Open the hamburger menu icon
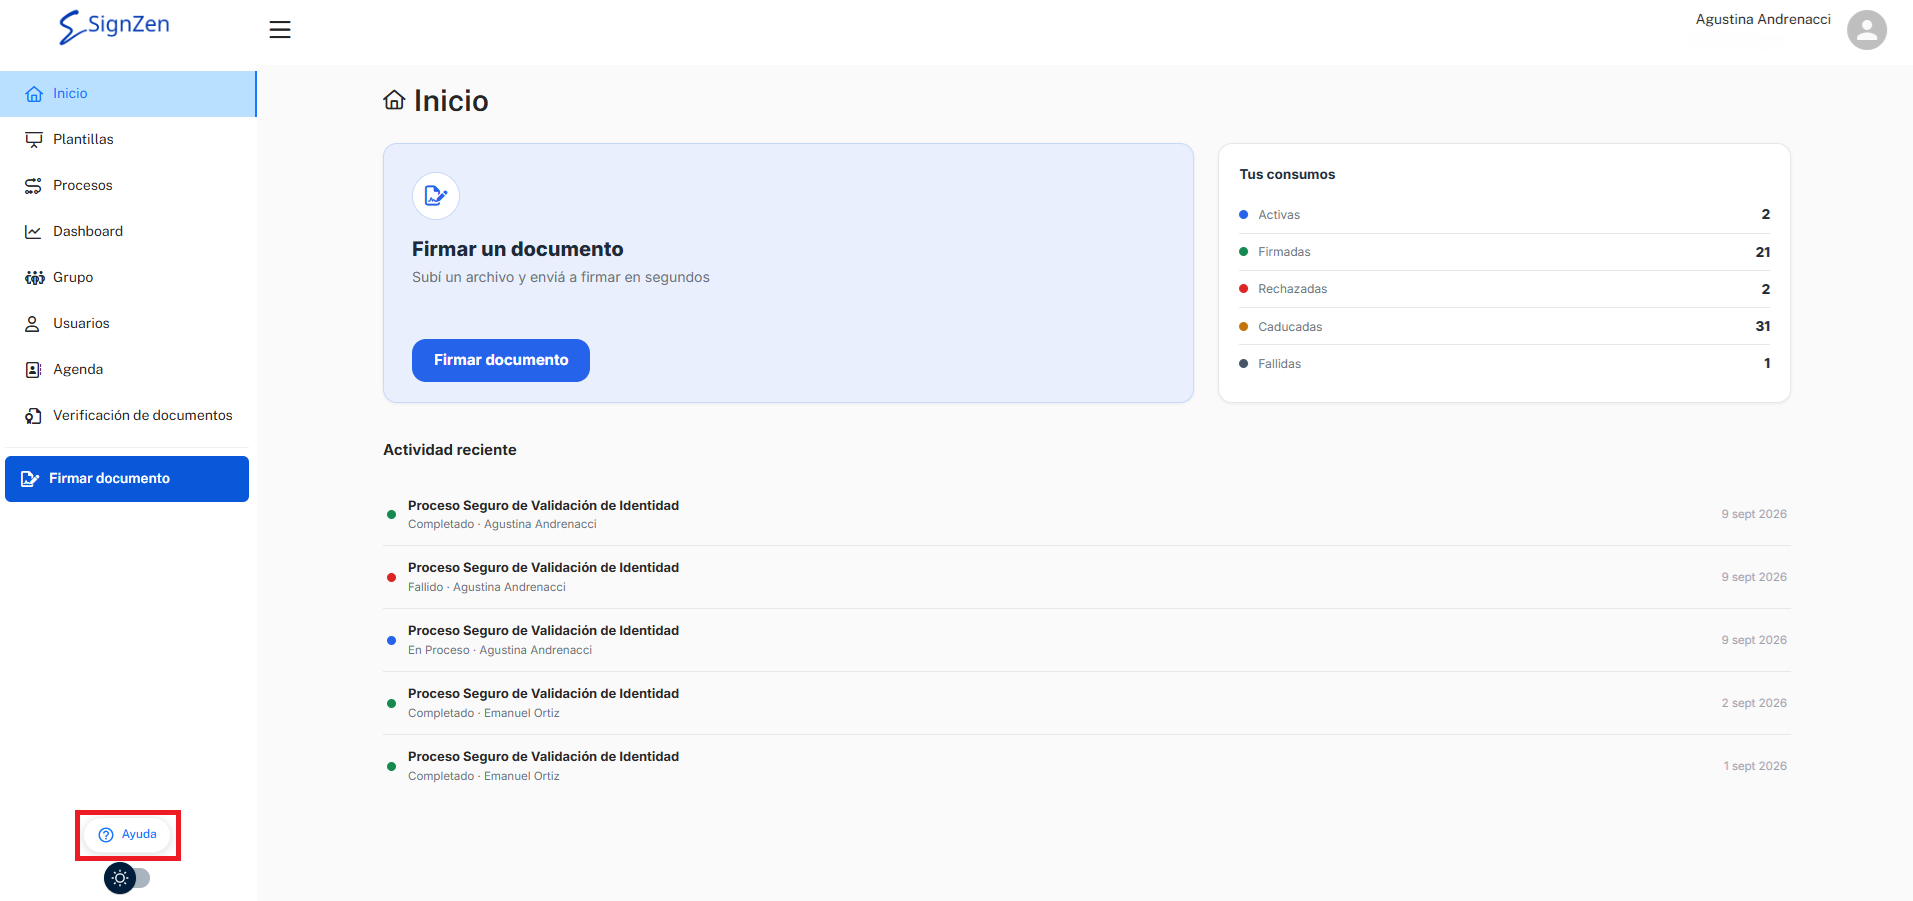This screenshot has height=901, width=1913. click(x=280, y=30)
